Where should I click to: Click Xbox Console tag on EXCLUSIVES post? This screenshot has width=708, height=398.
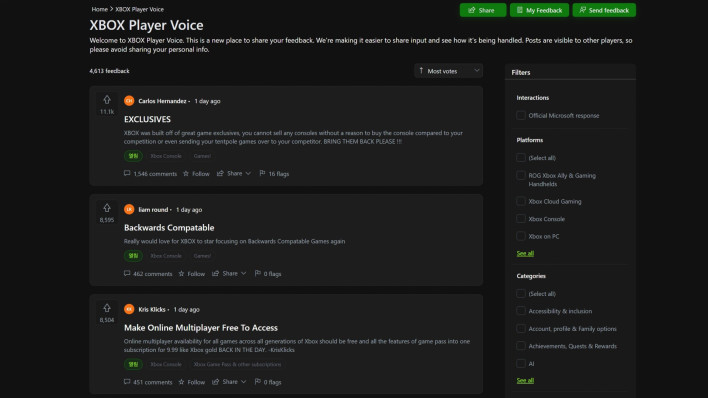click(166, 156)
